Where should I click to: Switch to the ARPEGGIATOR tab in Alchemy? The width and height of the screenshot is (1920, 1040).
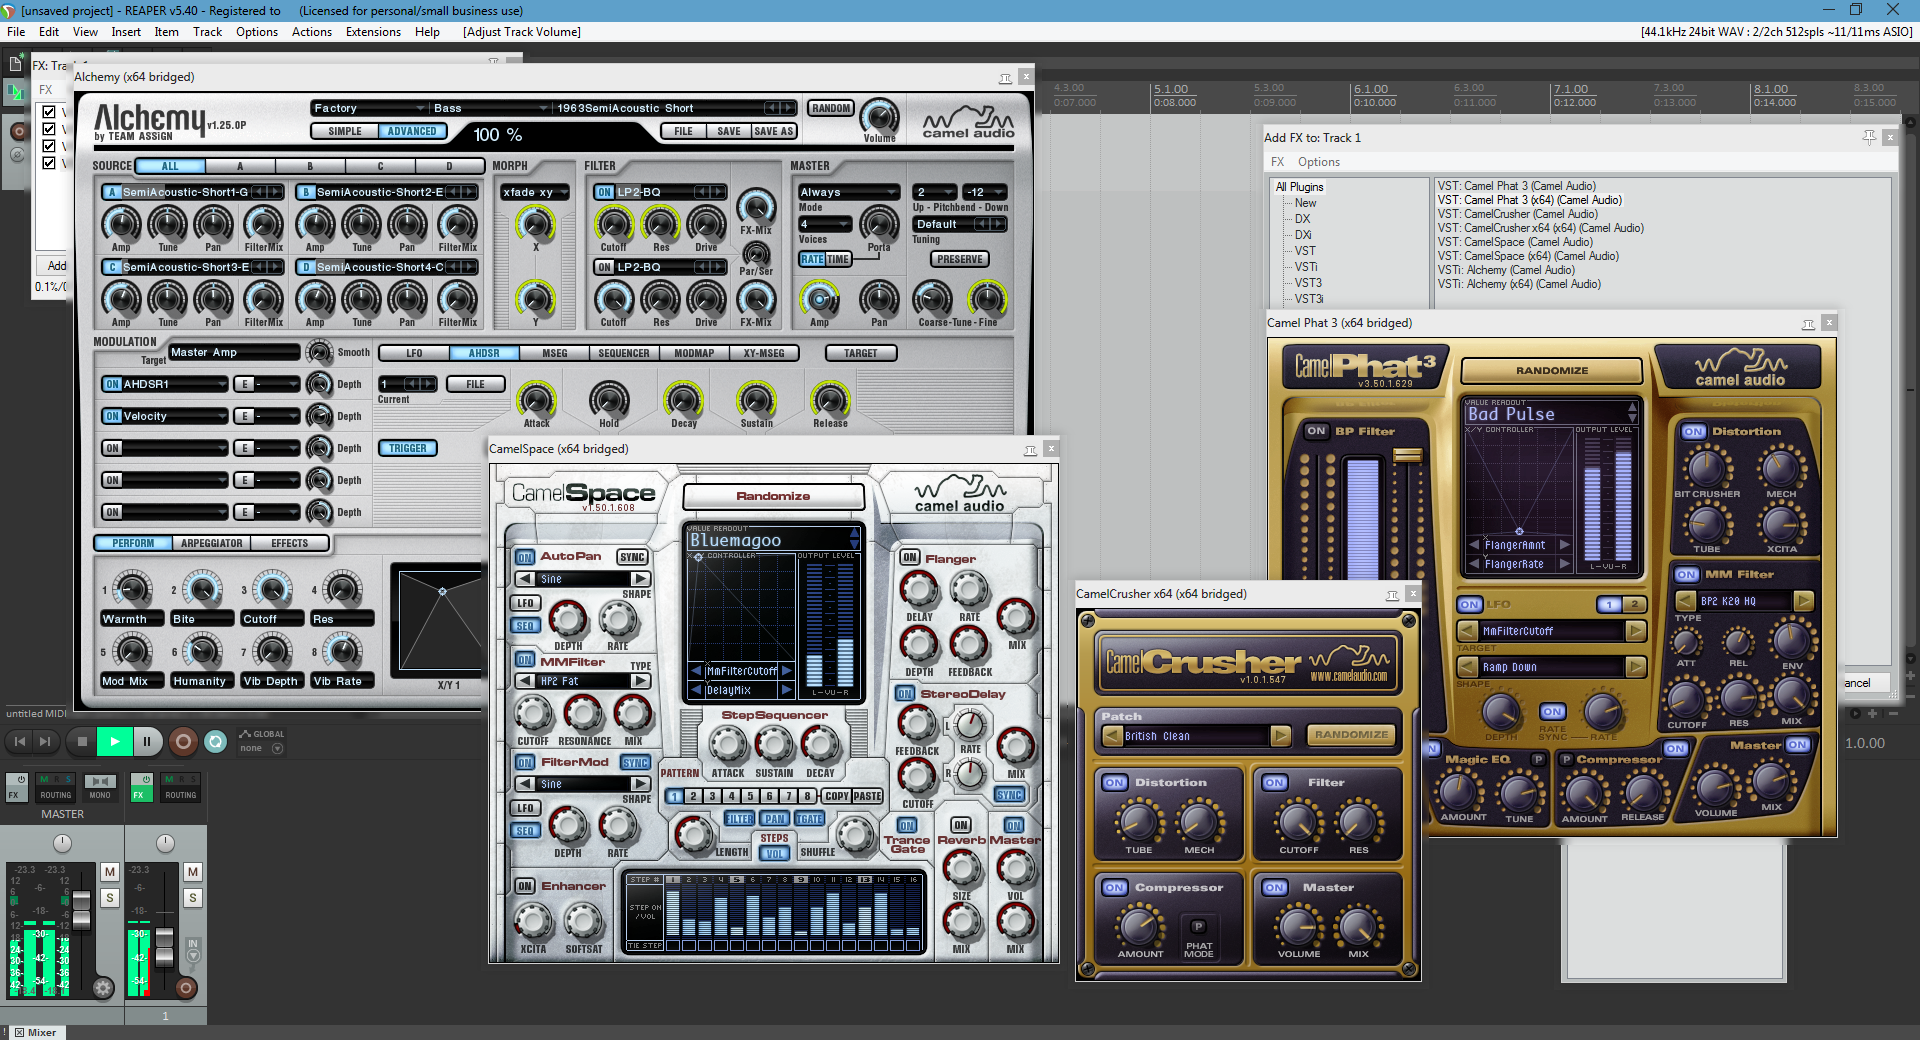pos(210,543)
